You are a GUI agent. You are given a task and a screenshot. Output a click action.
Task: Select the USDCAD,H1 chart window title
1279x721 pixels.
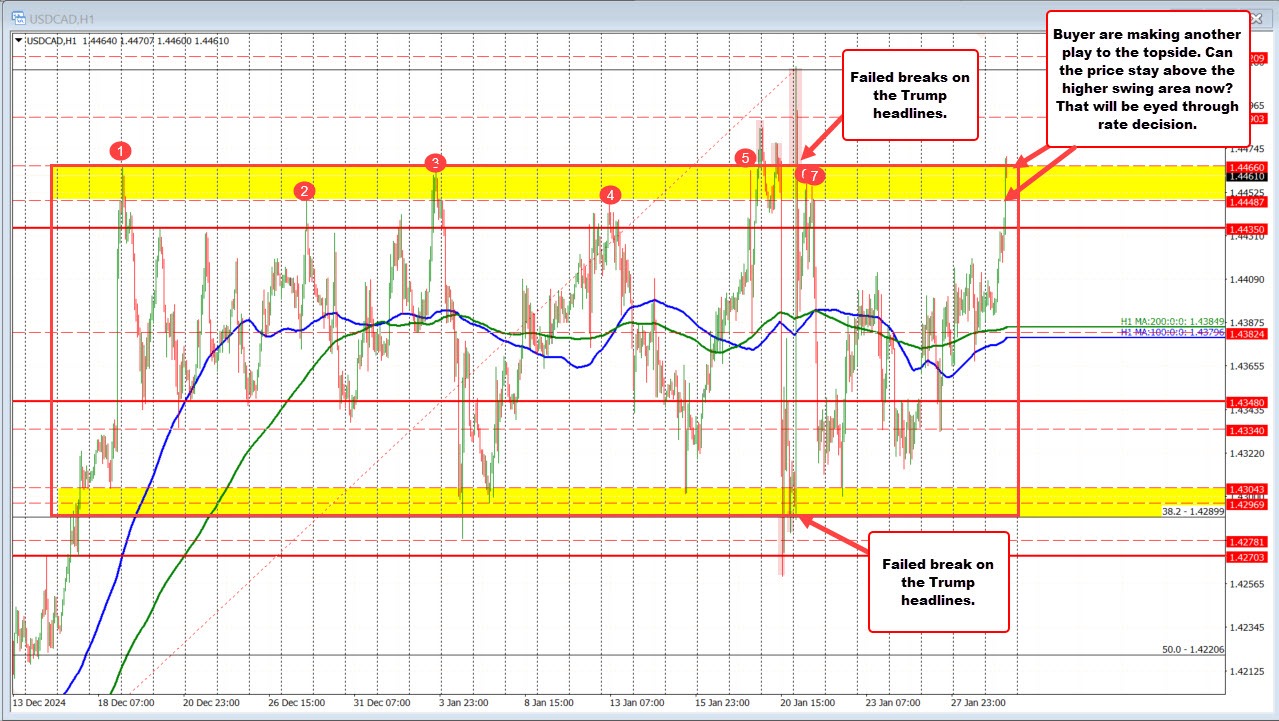point(61,18)
